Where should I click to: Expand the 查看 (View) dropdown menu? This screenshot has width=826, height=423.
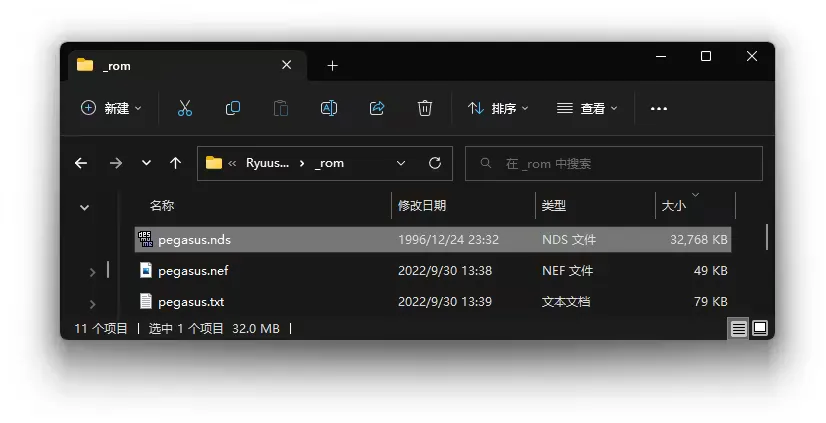587,108
